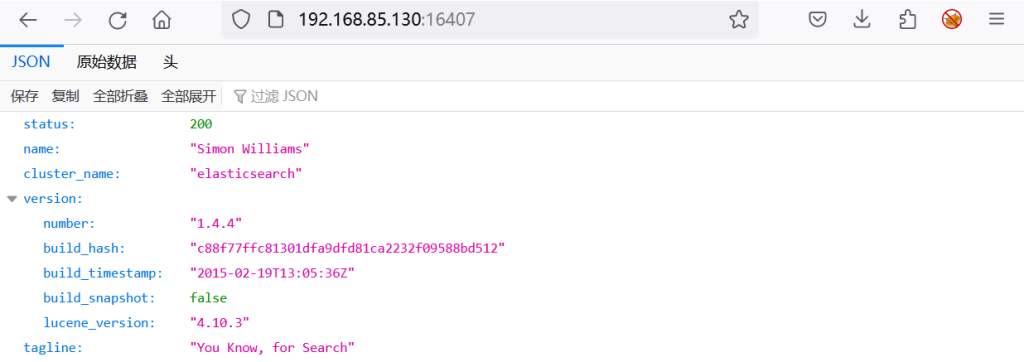Click the shield tracking protection icon

click(x=242, y=20)
